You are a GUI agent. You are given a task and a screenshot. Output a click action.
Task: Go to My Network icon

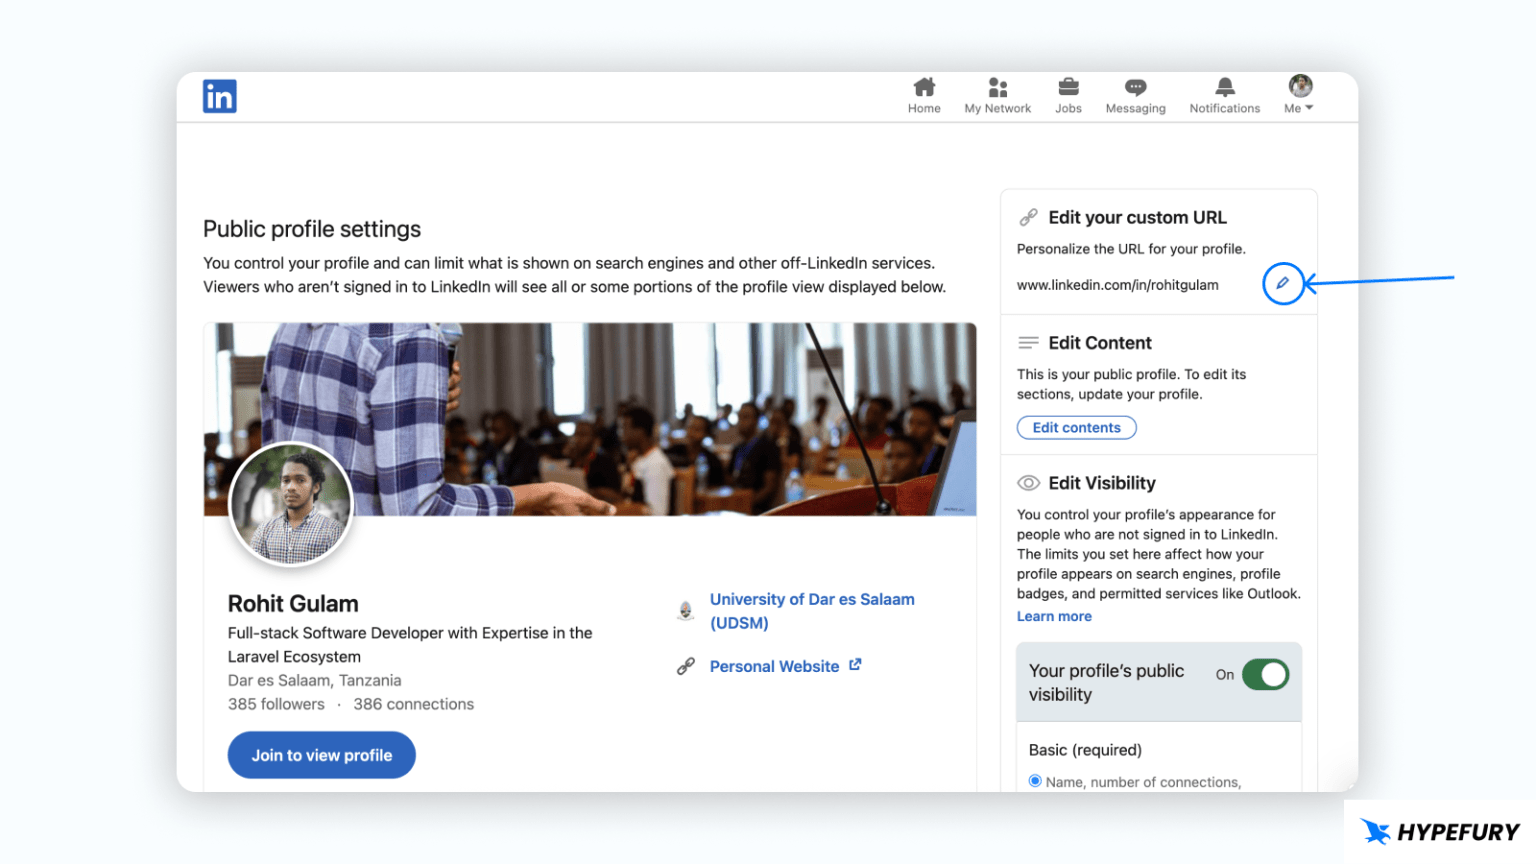pos(997,88)
